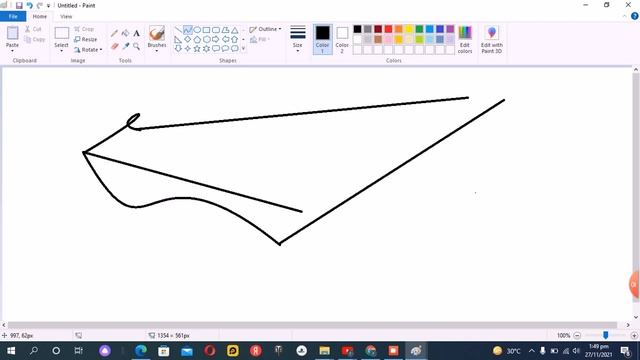Image resolution: width=640 pixels, height=360 pixels.
Task: Choose the Six-point star shape
Action: [x=206, y=49]
